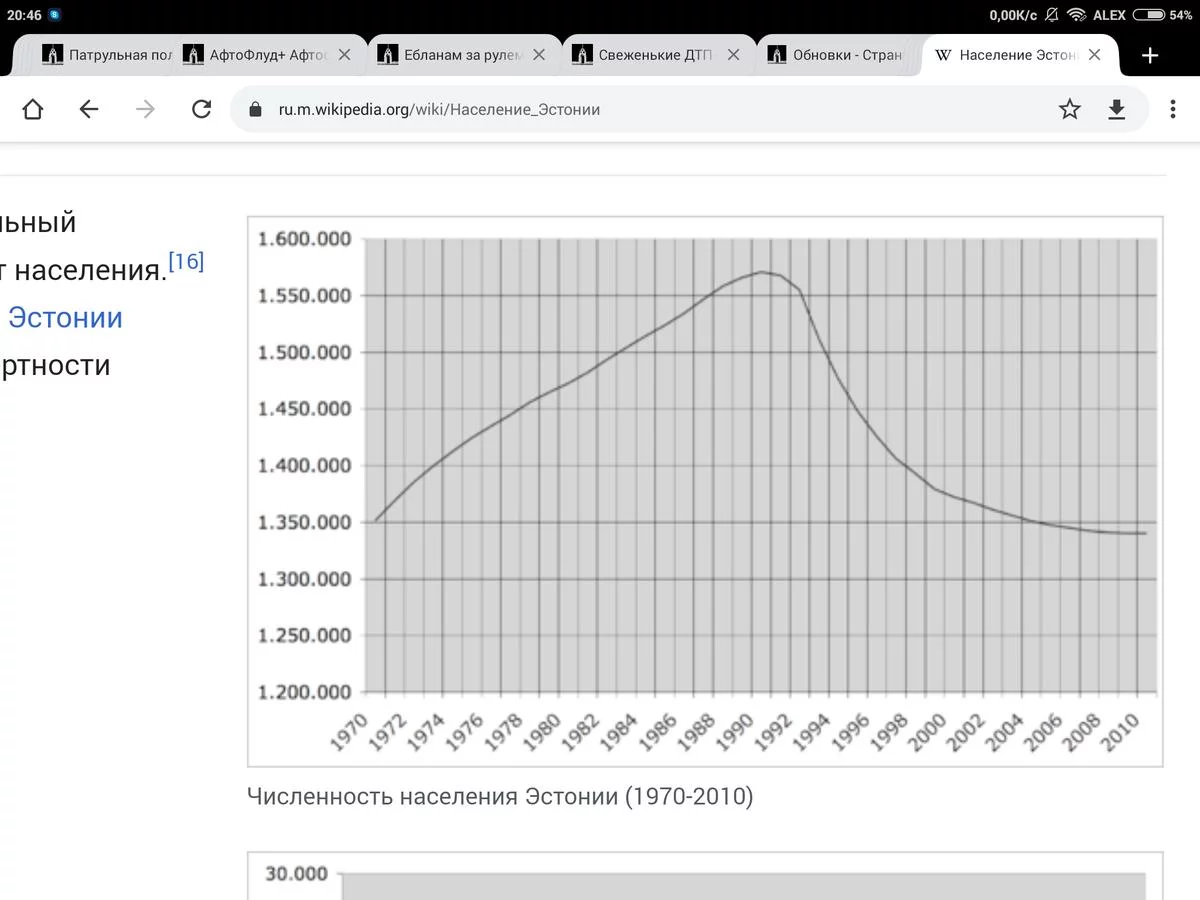Click the padlock icon next to the URL
The image size is (1200, 900).
coord(254,109)
